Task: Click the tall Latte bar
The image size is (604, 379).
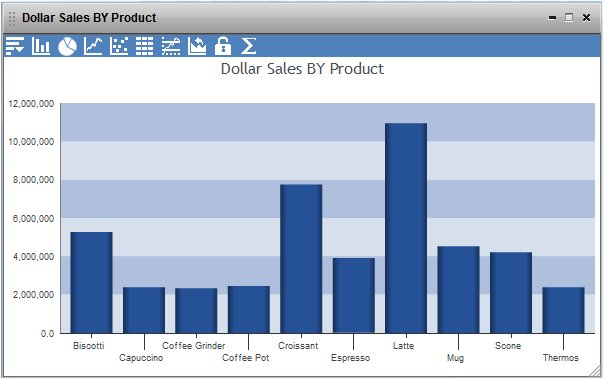Action: [406, 228]
